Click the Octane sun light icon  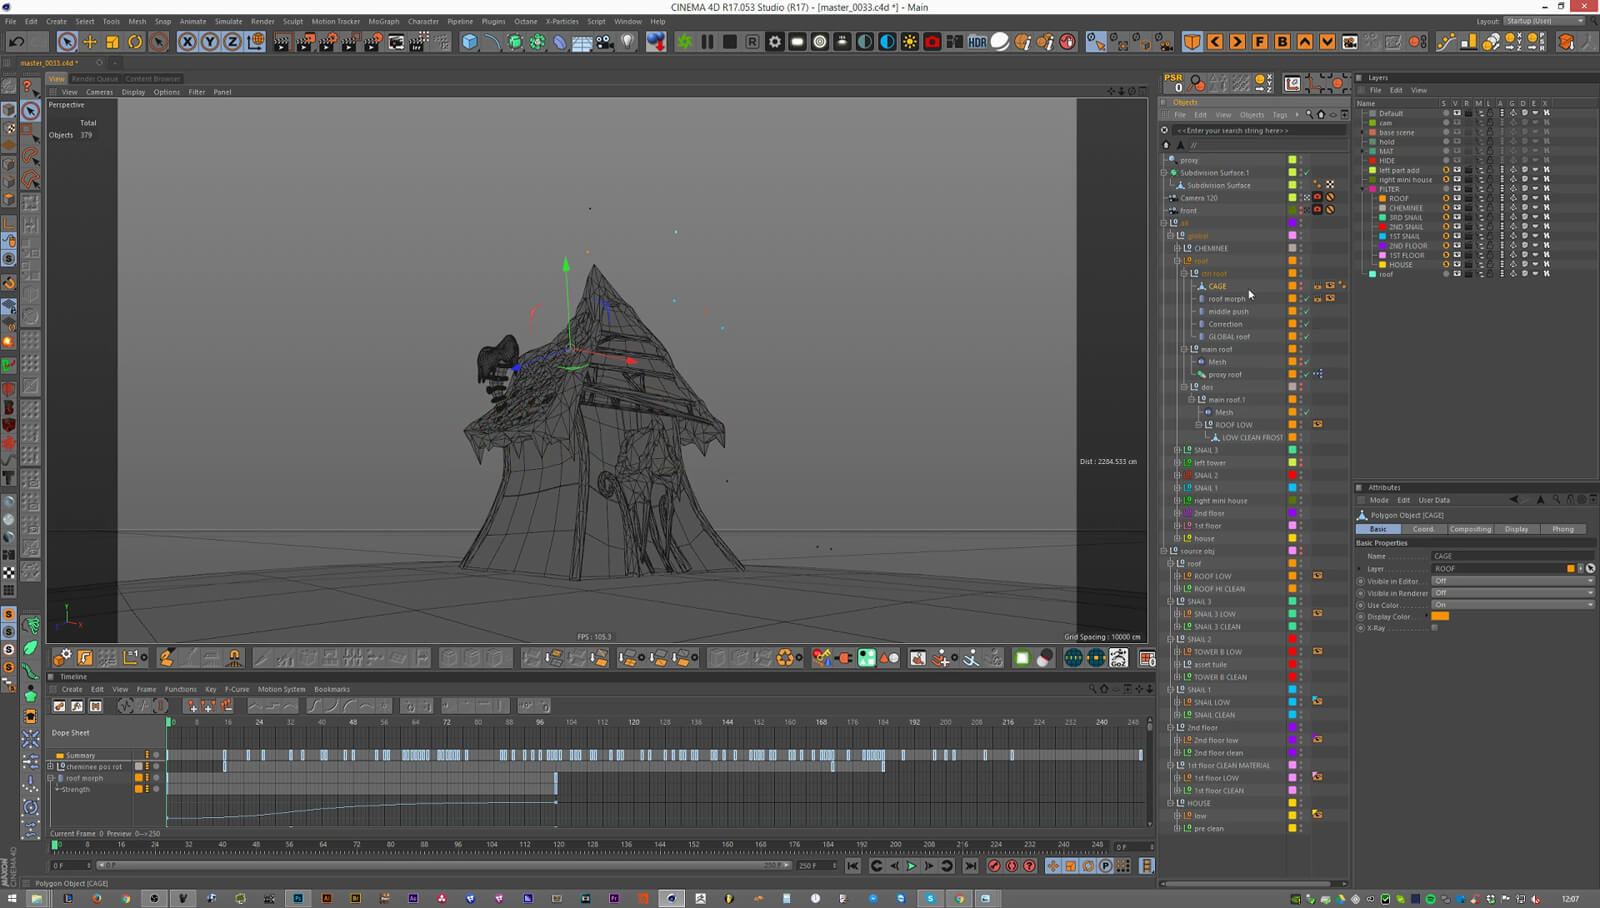[x=910, y=42]
